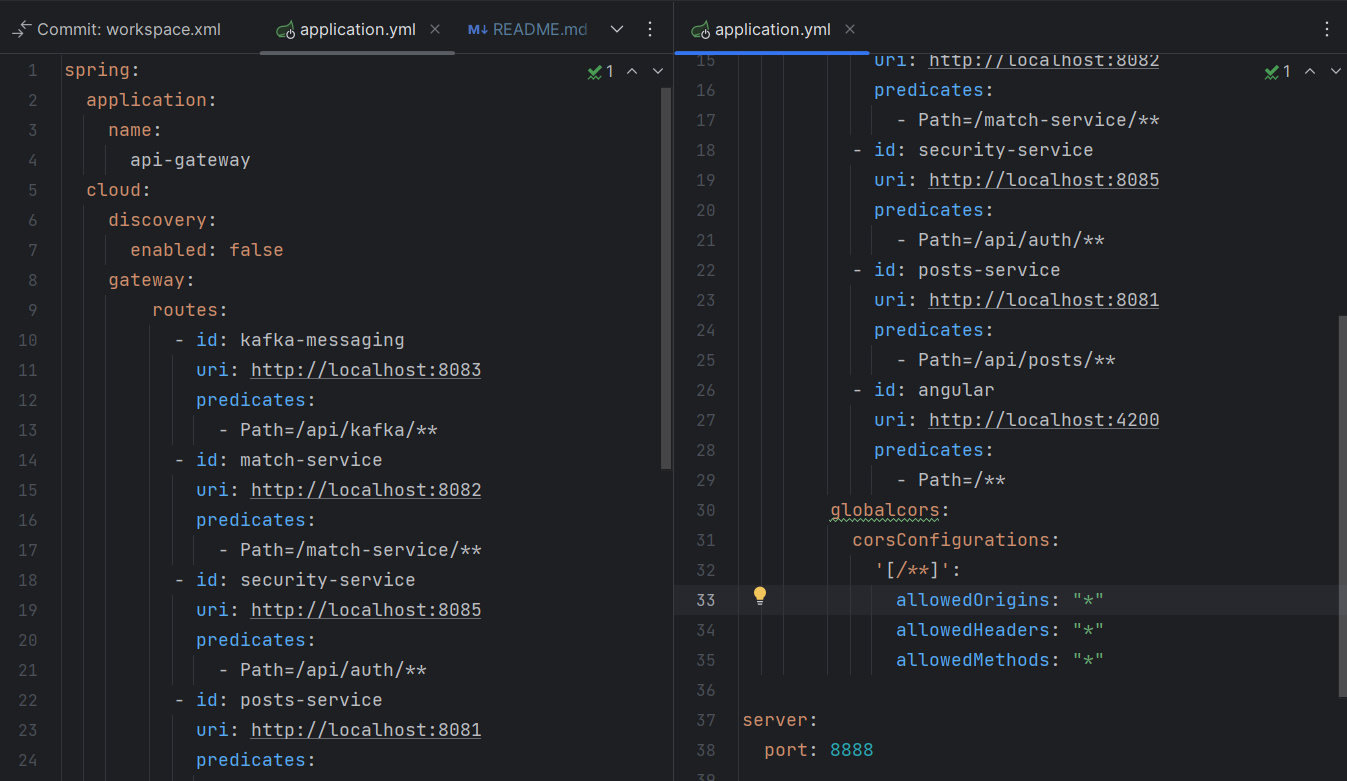Viewport: 1347px width, 781px height.
Task: Click 'corsConfigurations:' on line 31
Action: tap(955, 540)
